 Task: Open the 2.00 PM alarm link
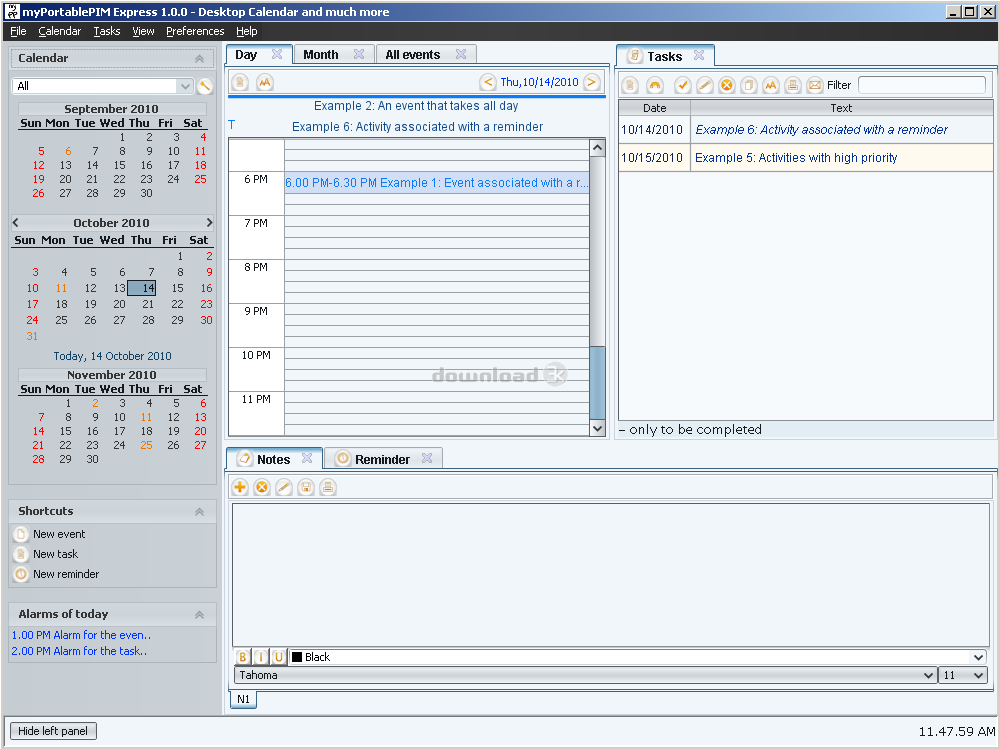point(79,651)
